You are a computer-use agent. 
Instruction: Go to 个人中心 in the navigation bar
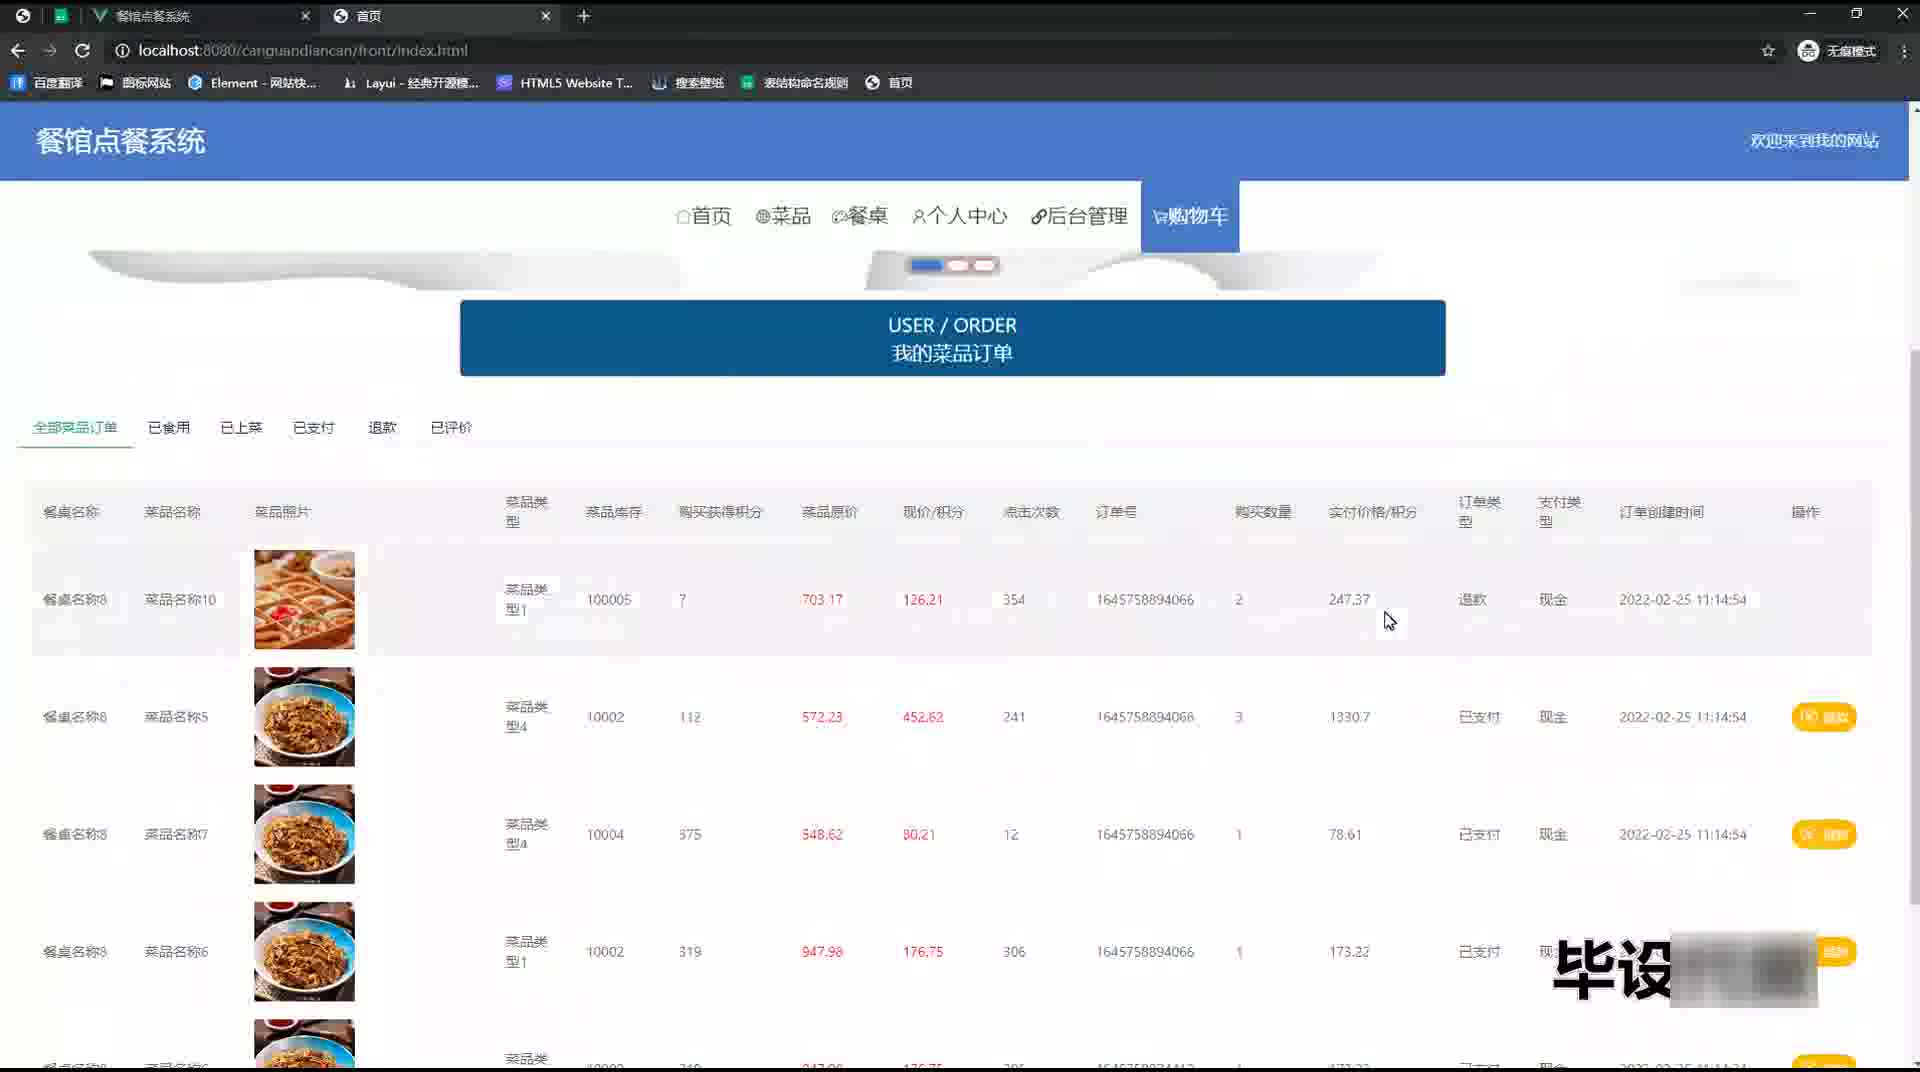[x=959, y=216]
